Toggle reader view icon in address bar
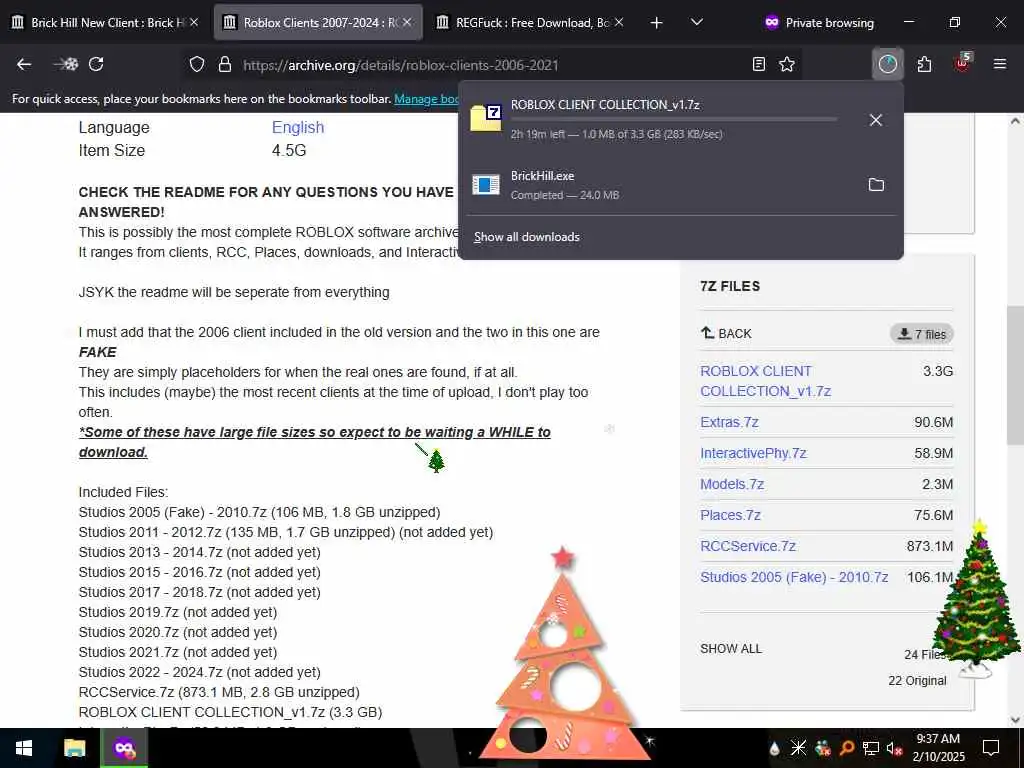This screenshot has height=768, width=1024. pyautogui.click(x=758, y=64)
